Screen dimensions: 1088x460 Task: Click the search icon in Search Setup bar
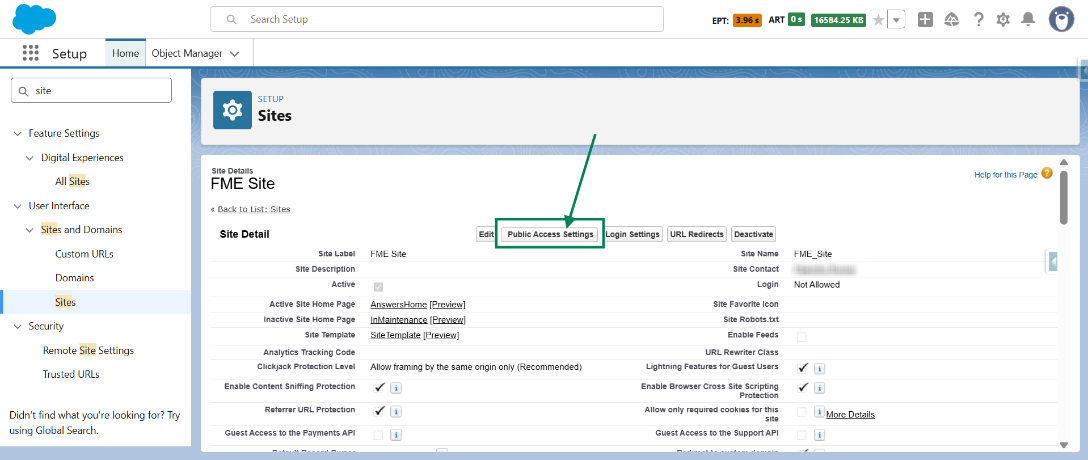pos(232,19)
